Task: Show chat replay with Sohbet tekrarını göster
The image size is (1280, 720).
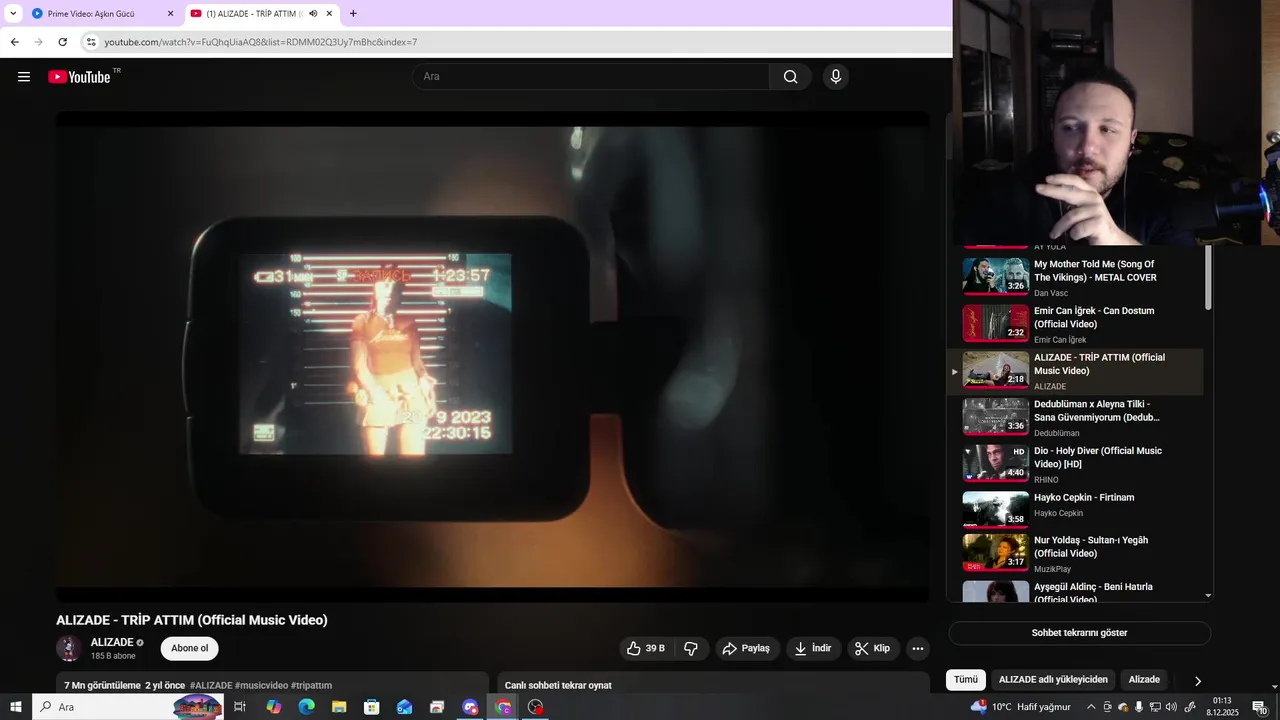Action: (x=1079, y=633)
